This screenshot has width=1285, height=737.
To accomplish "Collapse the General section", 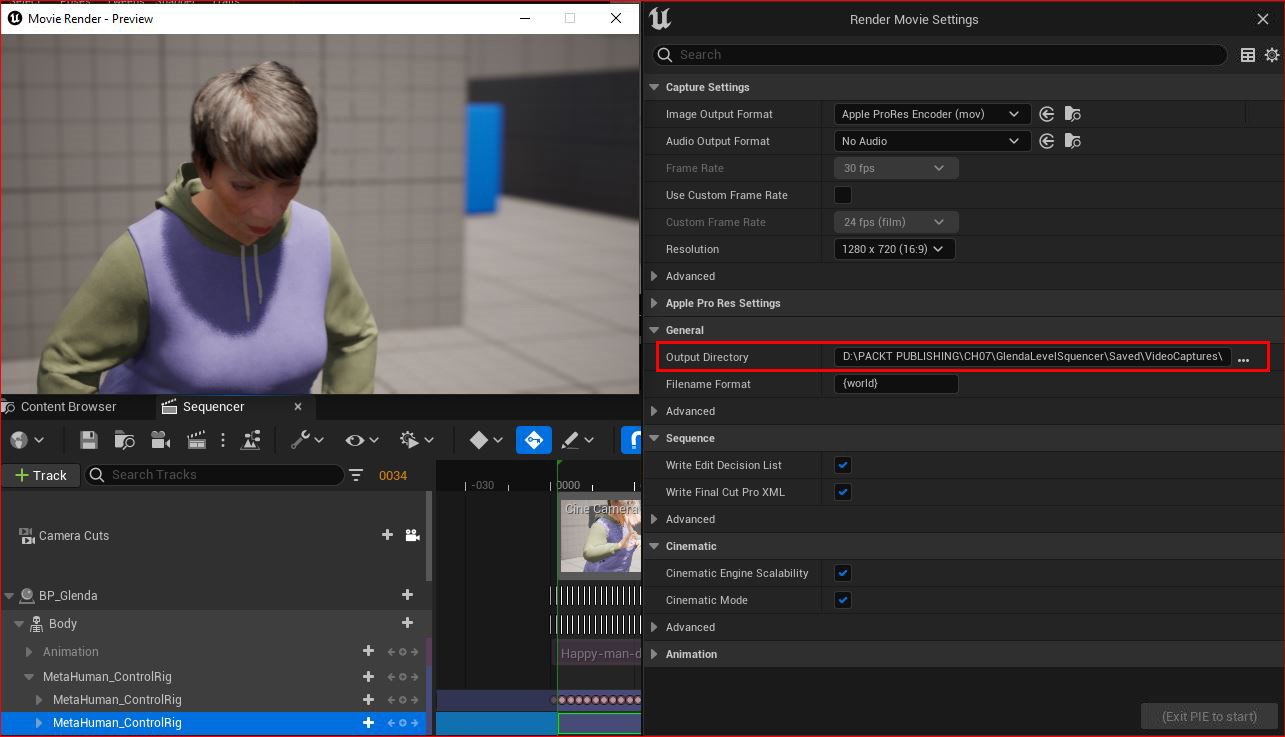I will pos(654,330).
